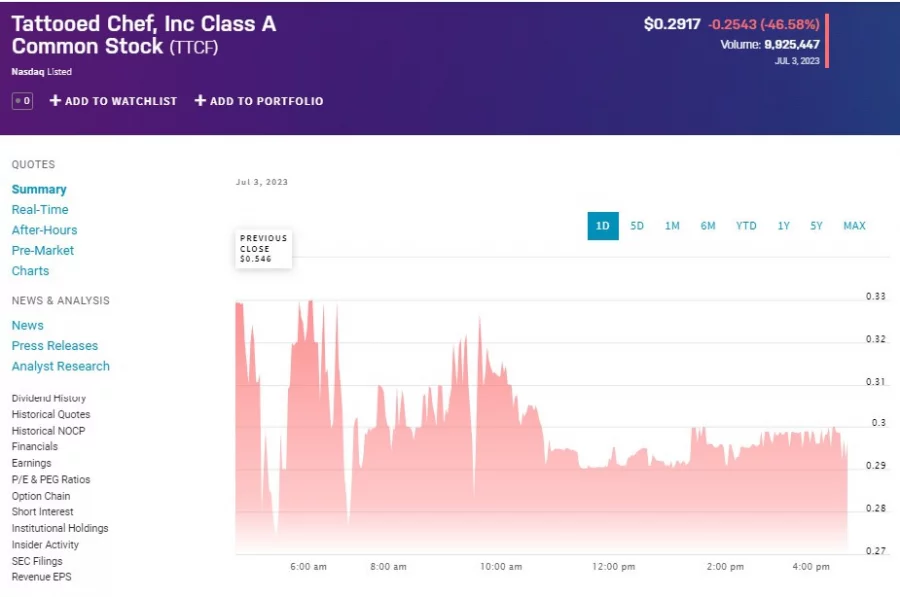The height and width of the screenshot is (597, 900).
Task: Open the SEC Filings link
Action: (x=37, y=561)
